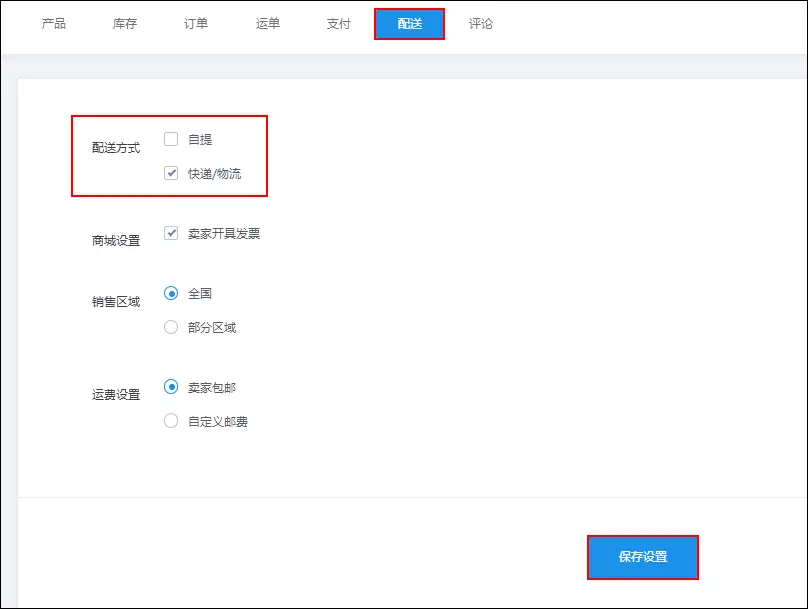
Task: Select the 卖家包邮 shipping option
Action: click(171, 387)
